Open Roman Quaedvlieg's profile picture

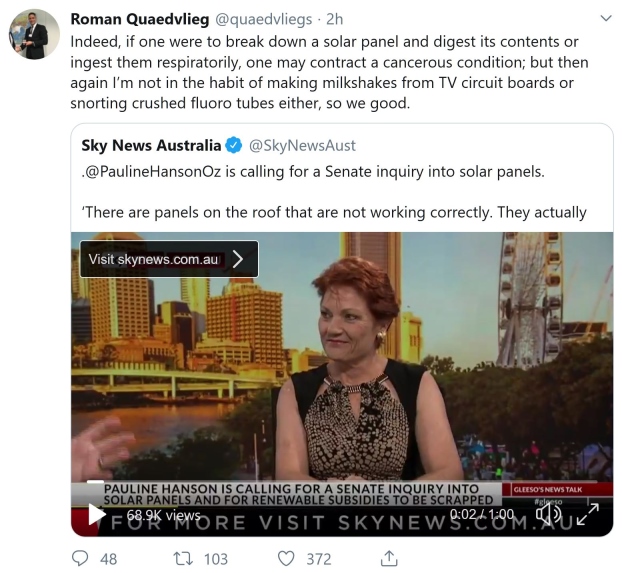pos(35,34)
